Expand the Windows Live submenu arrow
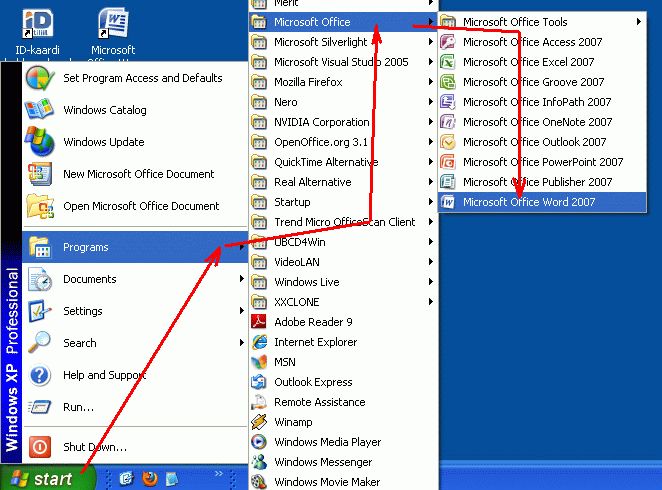 click(431, 282)
